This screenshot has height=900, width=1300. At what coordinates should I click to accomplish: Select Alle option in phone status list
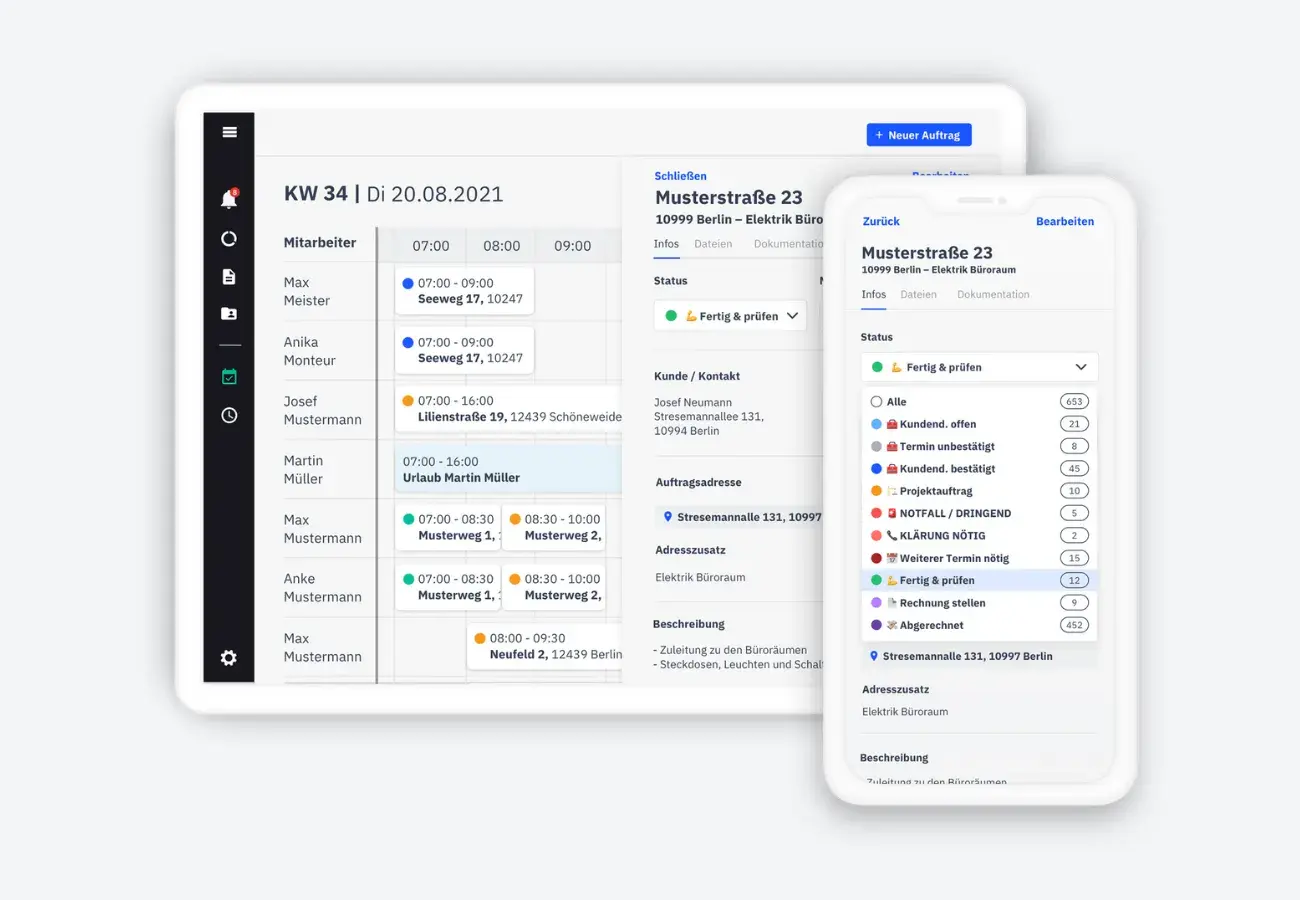(x=980, y=401)
